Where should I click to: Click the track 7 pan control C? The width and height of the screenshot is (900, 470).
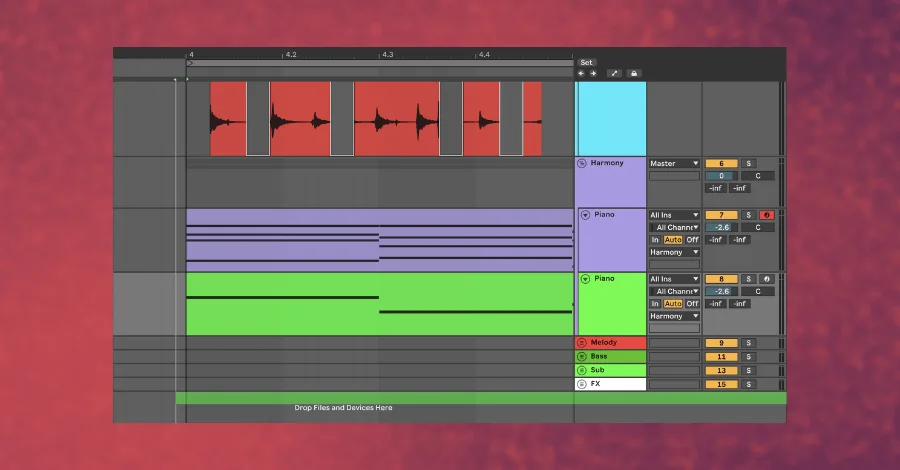coord(758,228)
